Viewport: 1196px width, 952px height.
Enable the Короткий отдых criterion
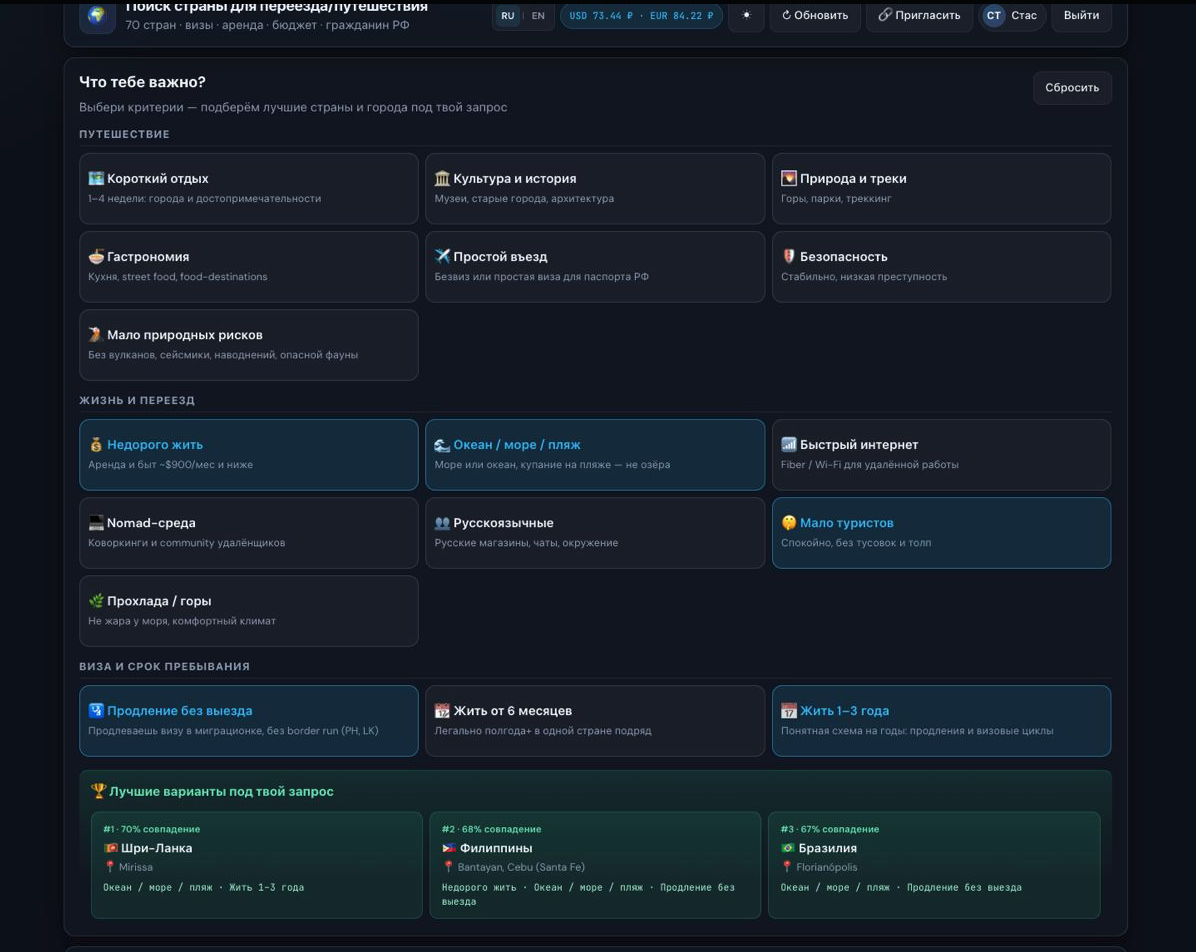[x=249, y=188]
